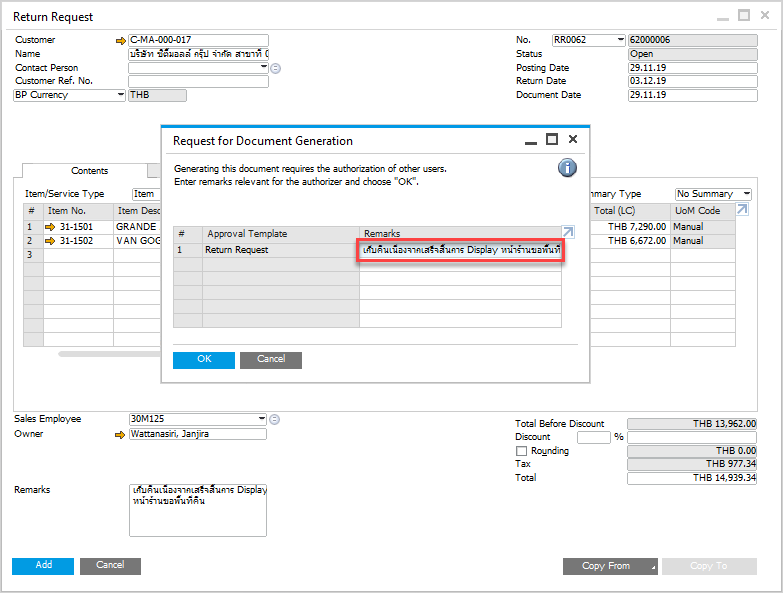Click the Copy To button
The height and width of the screenshot is (593, 783).
pyautogui.click(x=709, y=566)
